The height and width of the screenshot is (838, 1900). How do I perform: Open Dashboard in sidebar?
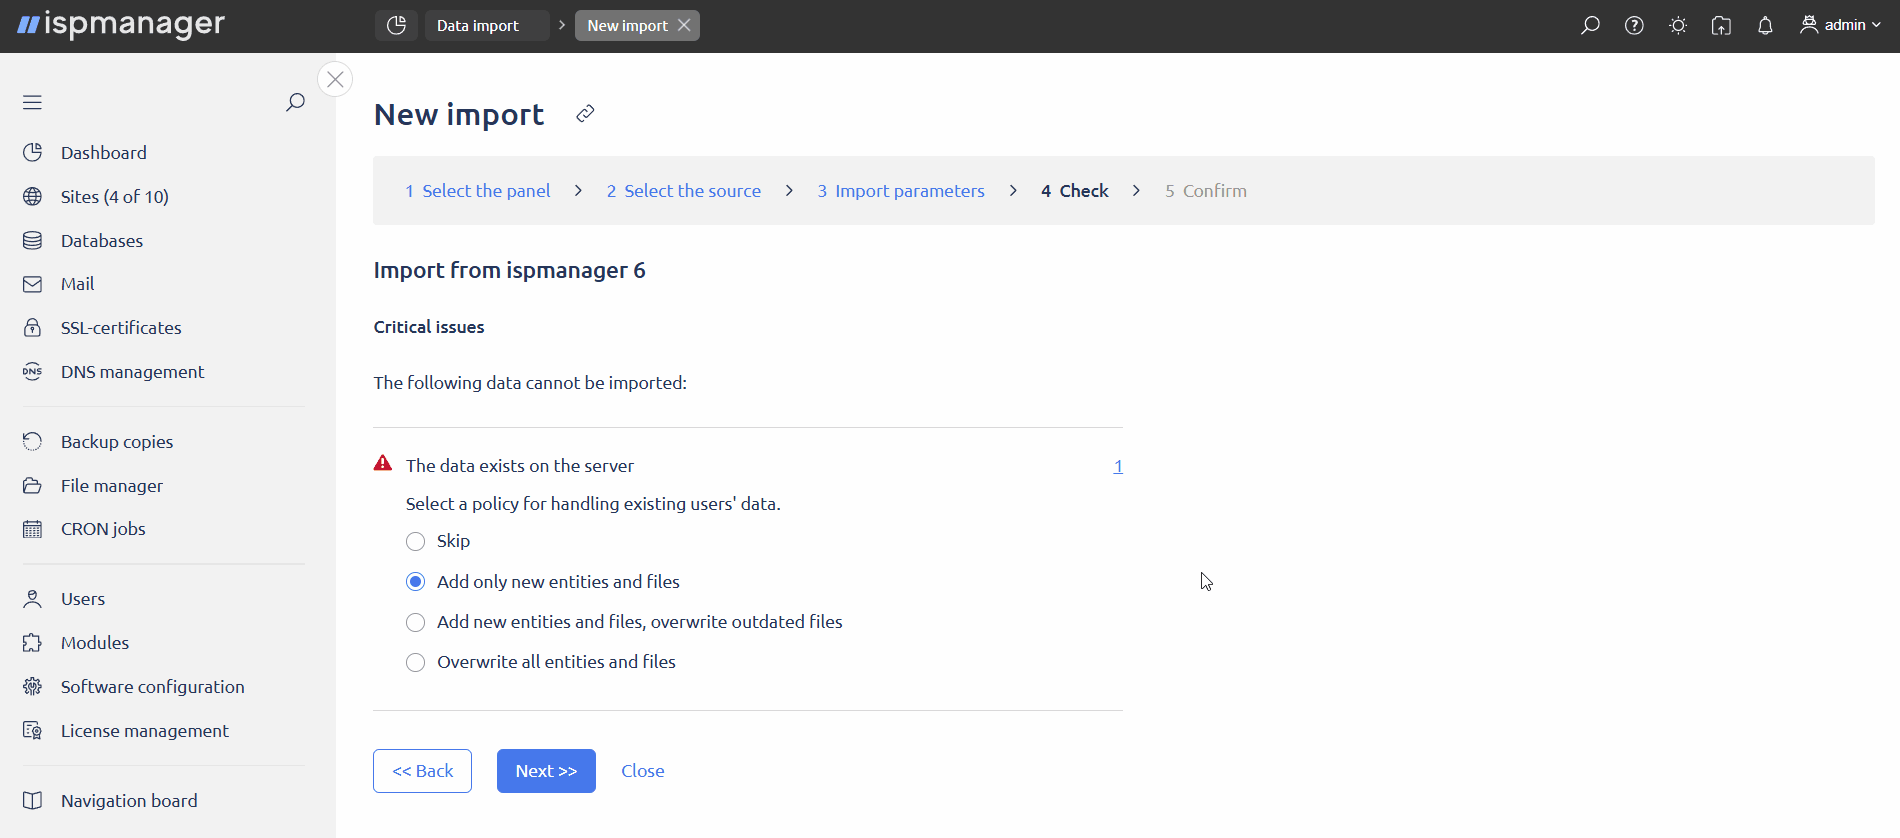click(104, 153)
